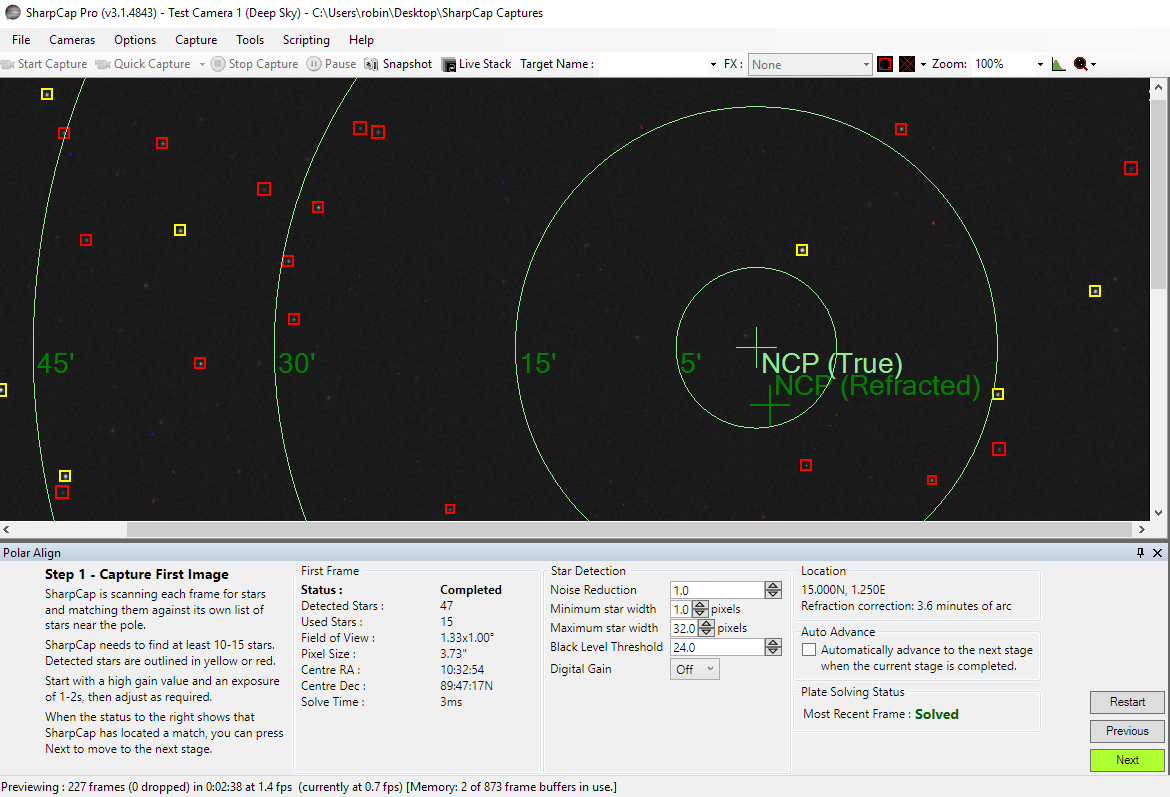
Task: Open the Options menu
Action: [135, 40]
